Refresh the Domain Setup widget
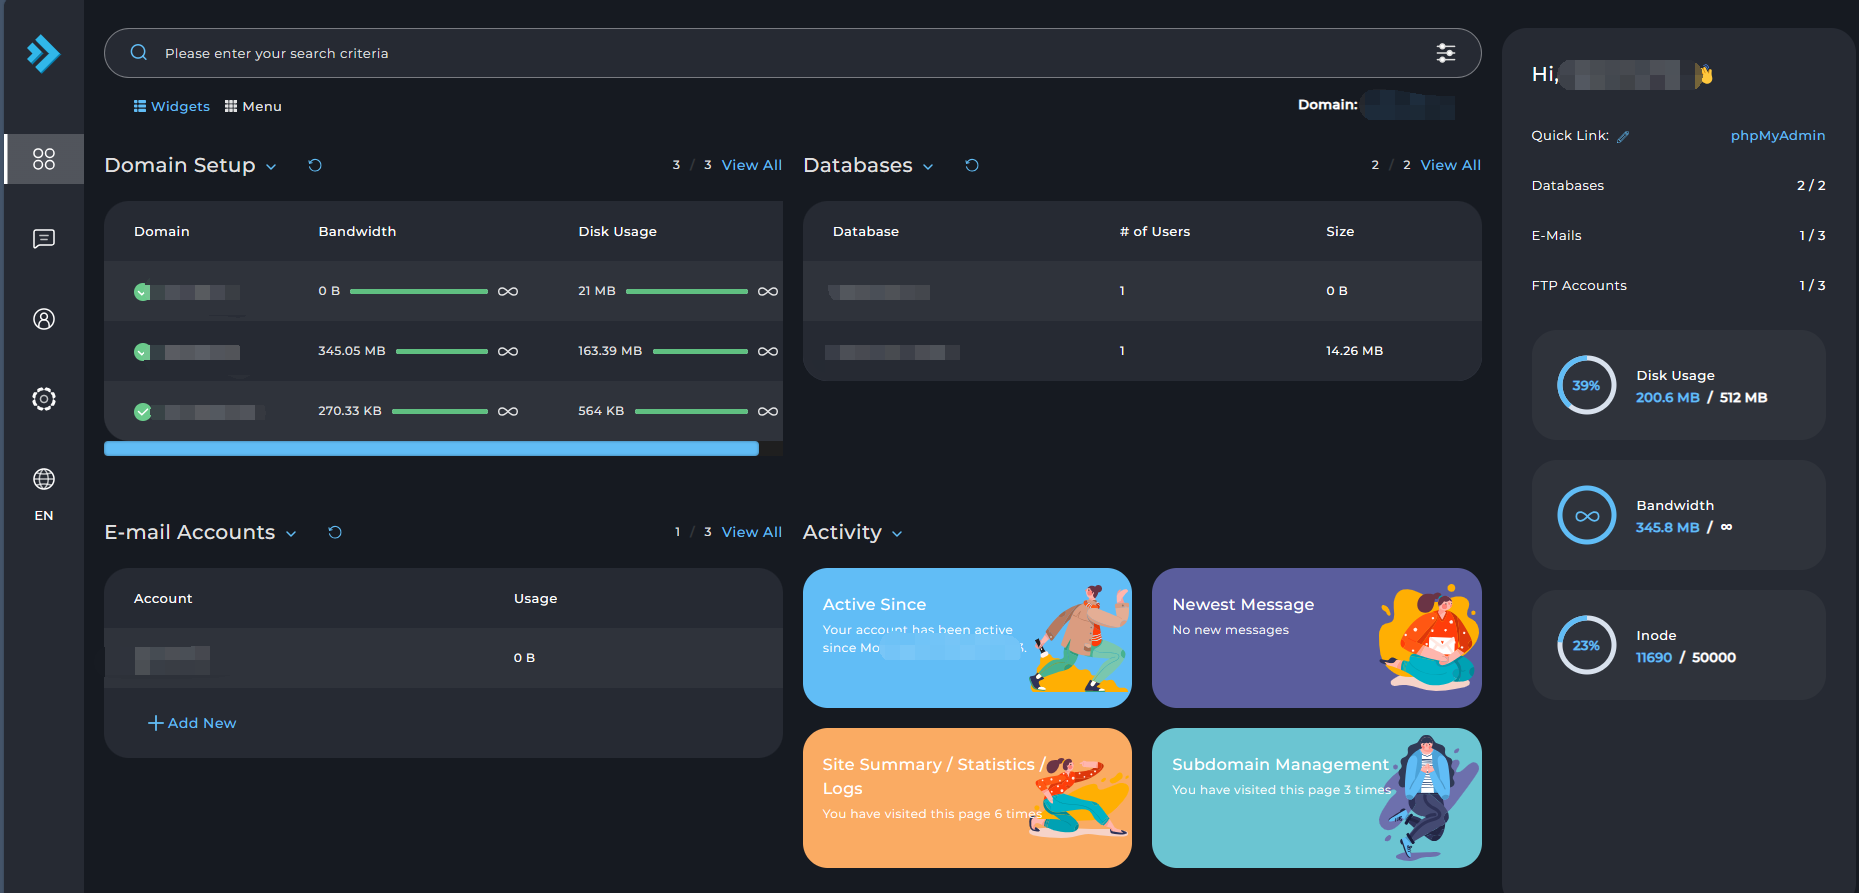 click(315, 166)
